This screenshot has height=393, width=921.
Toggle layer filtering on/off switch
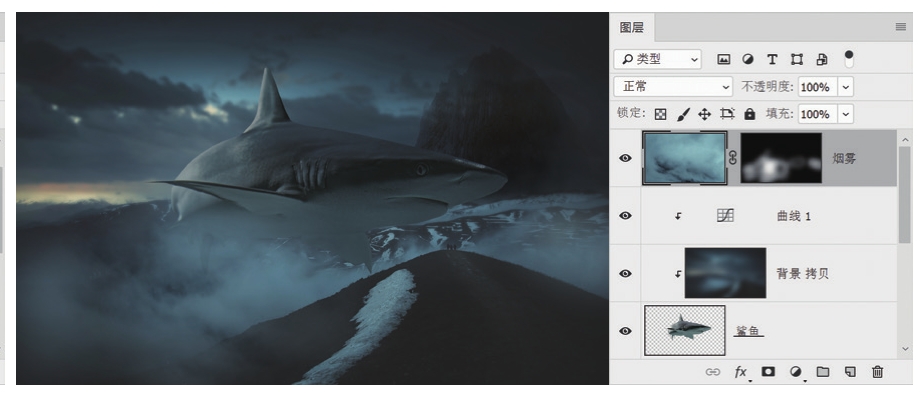849,59
